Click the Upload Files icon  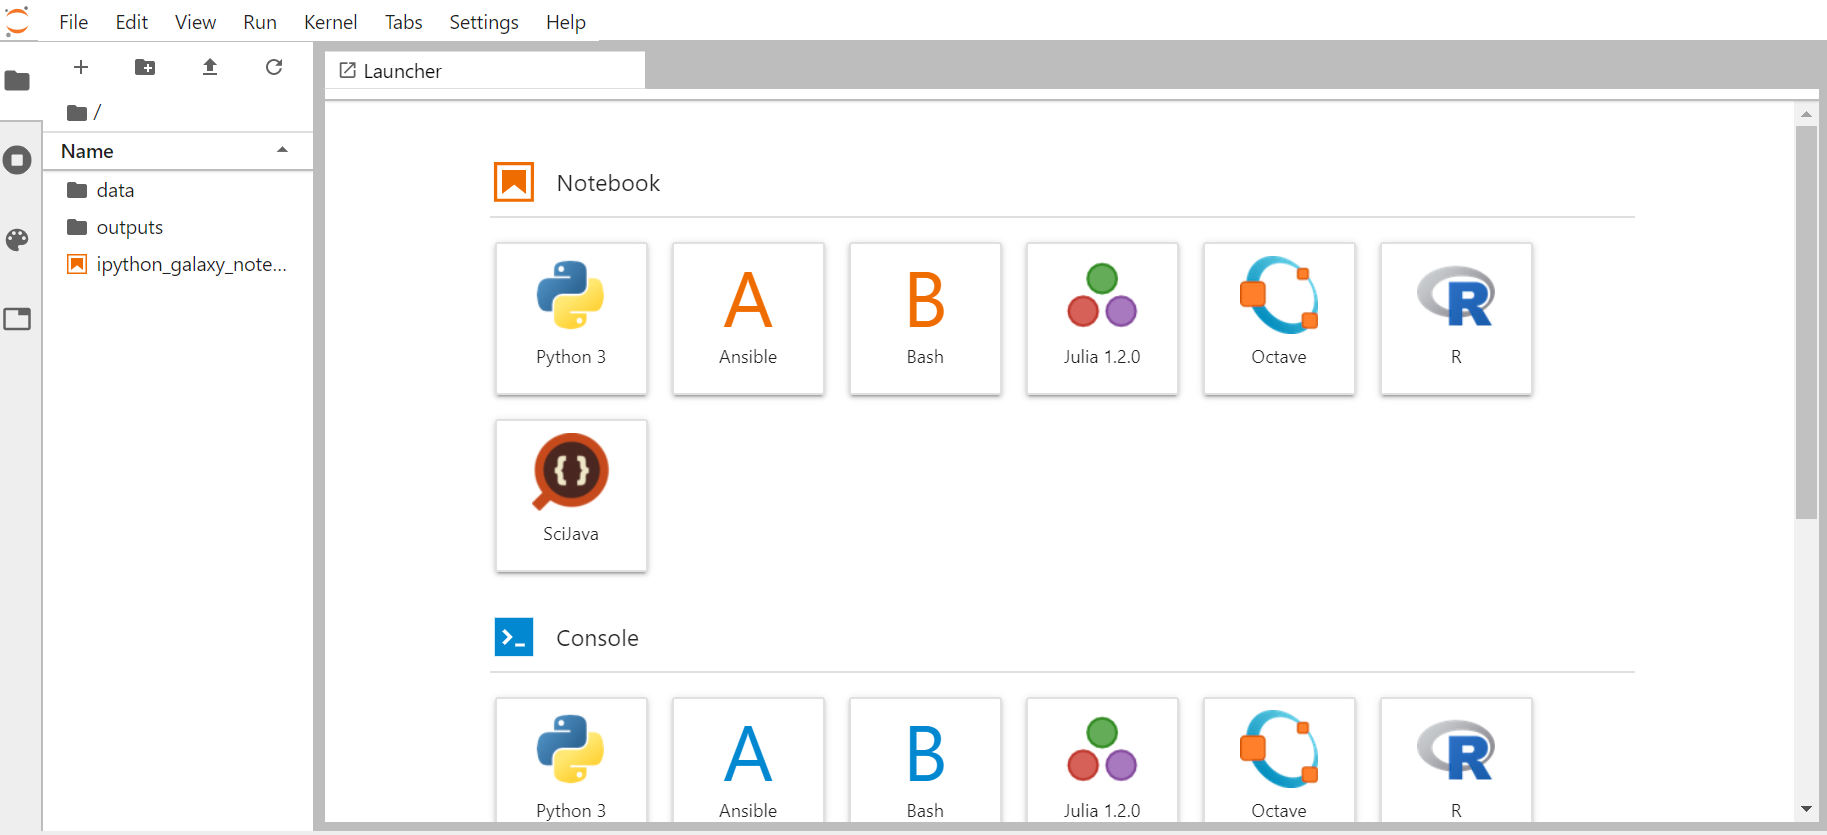(210, 67)
